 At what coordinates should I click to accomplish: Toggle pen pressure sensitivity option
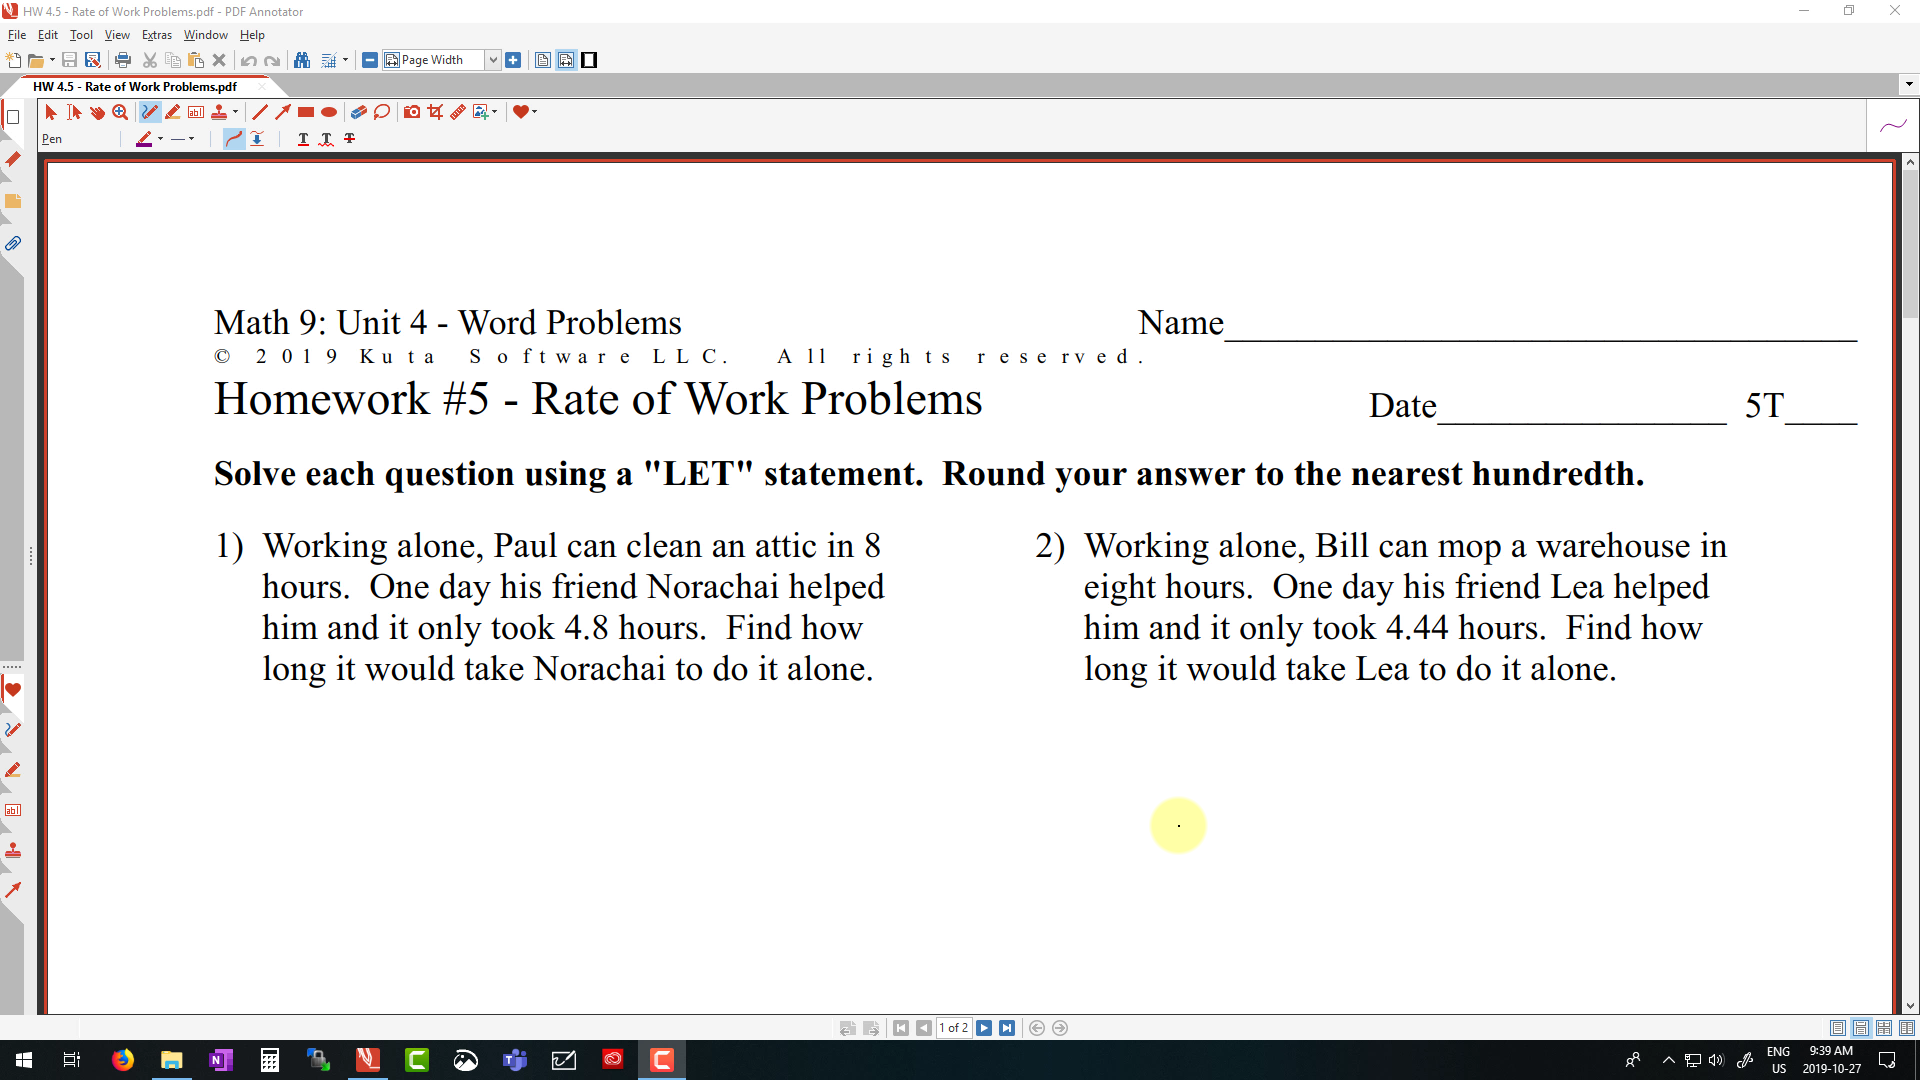(x=257, y=139)
